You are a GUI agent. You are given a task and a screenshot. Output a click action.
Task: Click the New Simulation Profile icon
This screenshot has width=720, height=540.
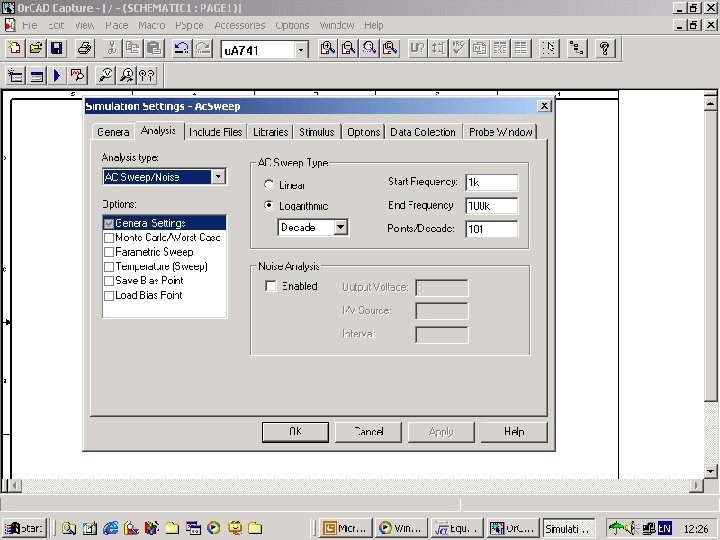(x=15, y=75)
